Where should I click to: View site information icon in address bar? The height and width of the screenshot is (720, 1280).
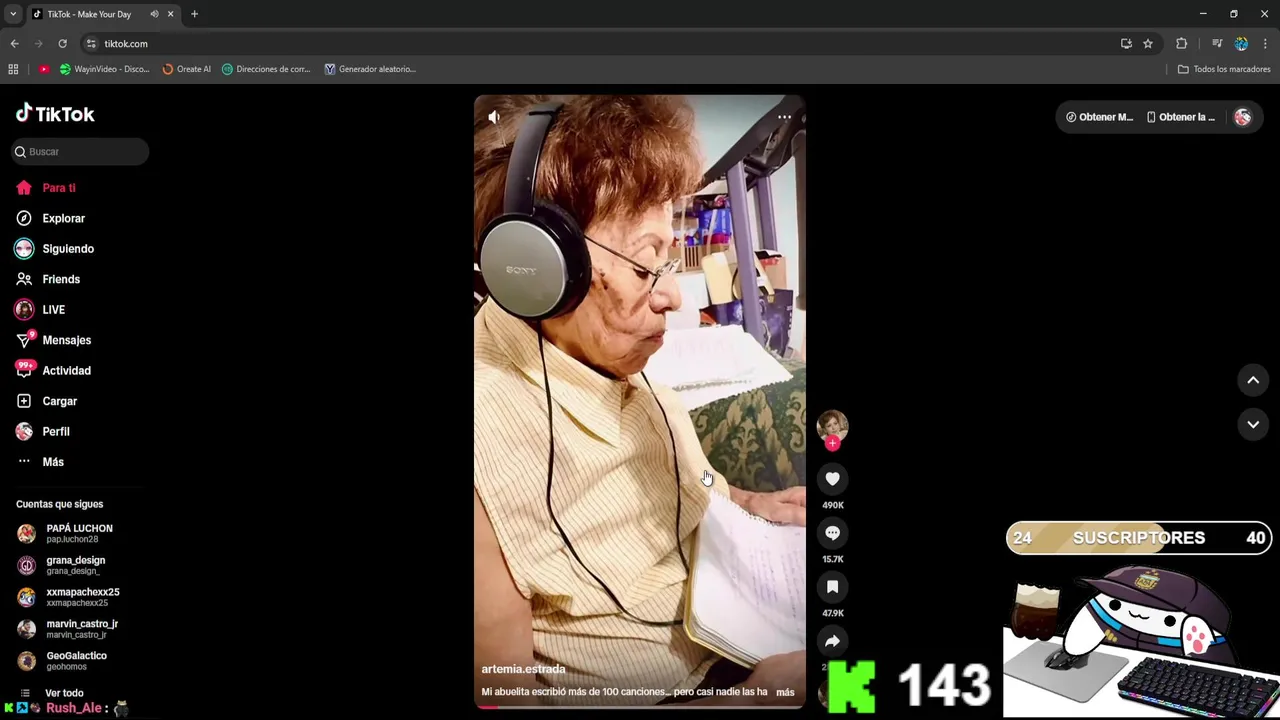91,44
